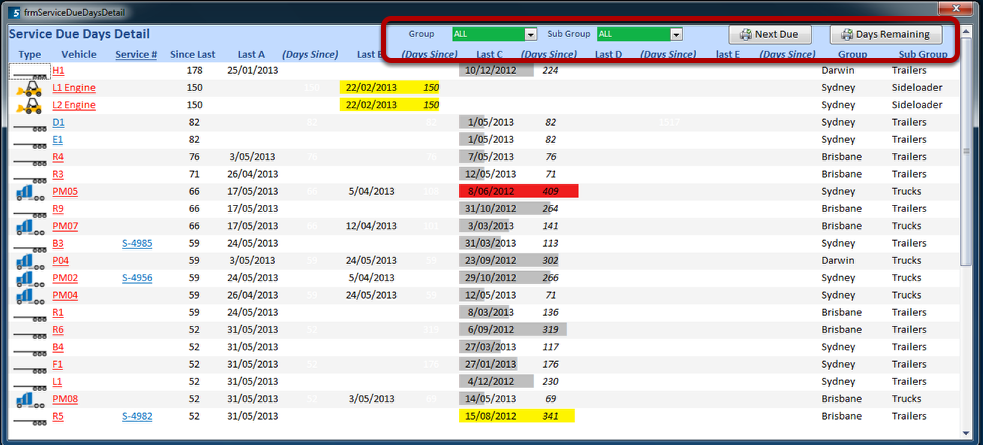Open vehicle L1 Engine link
This screenshot has height=445, width=983.
pos(74,88)
